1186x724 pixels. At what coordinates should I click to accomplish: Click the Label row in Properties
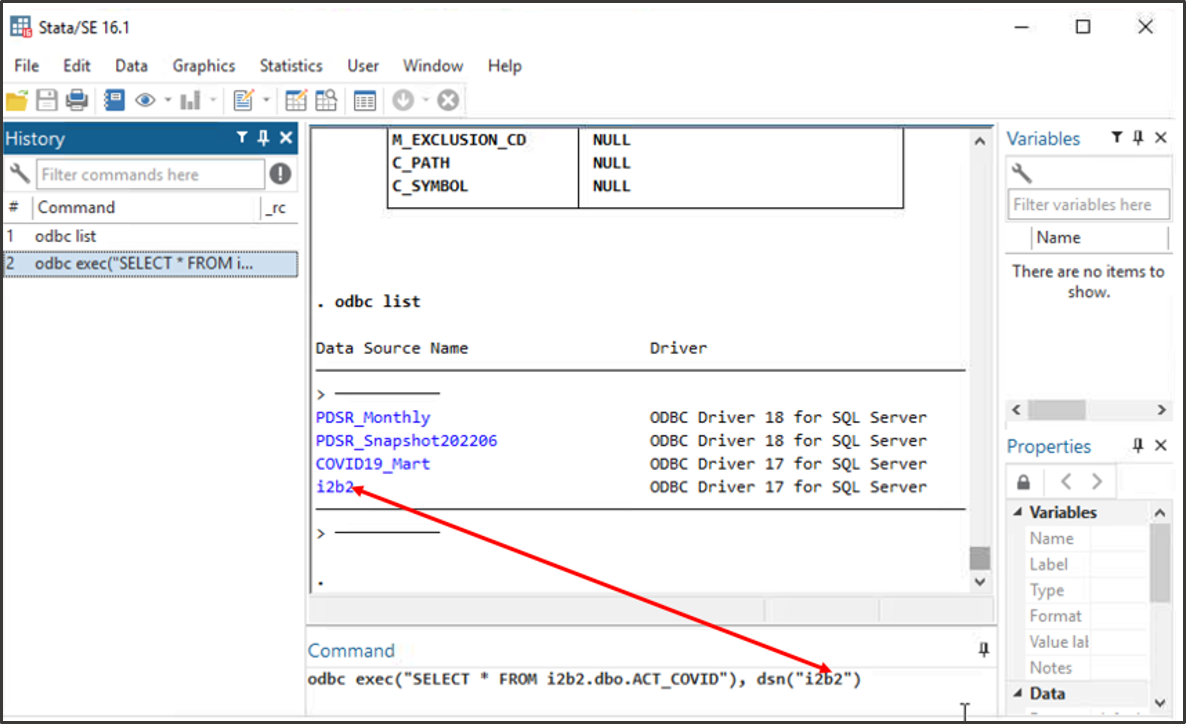[1087, 564]
